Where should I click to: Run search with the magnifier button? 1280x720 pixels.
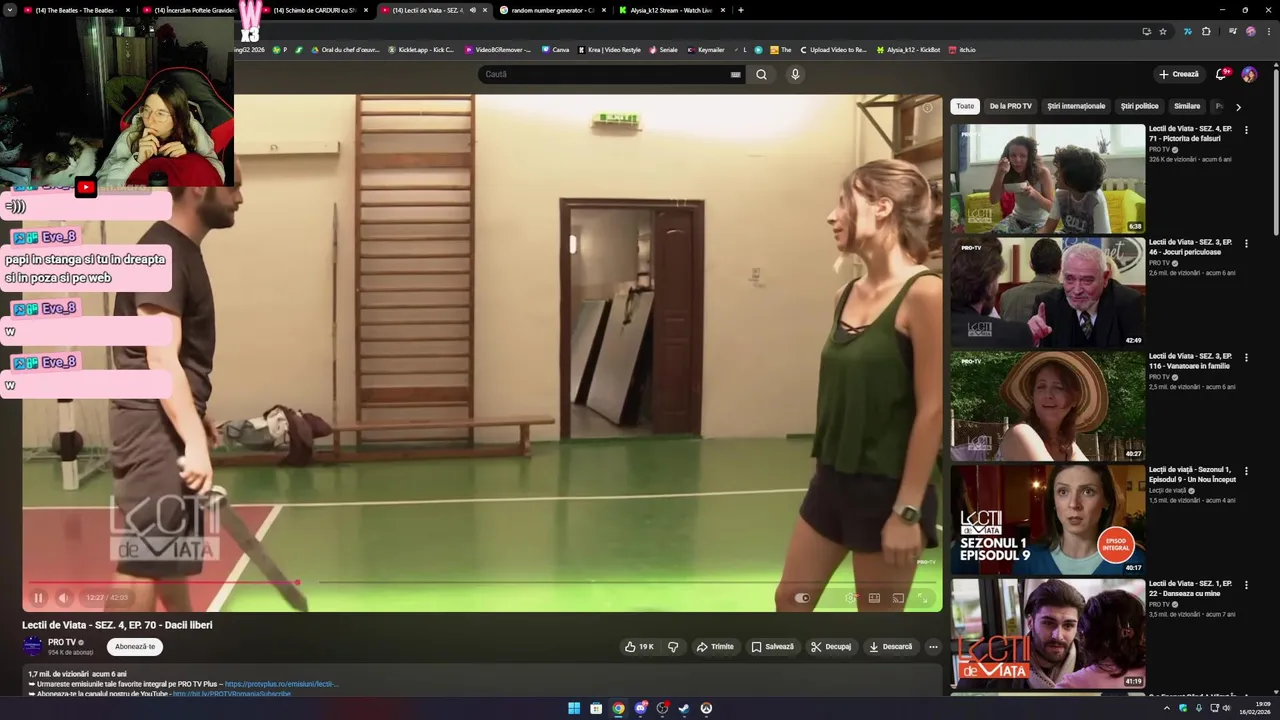(761, 74)
